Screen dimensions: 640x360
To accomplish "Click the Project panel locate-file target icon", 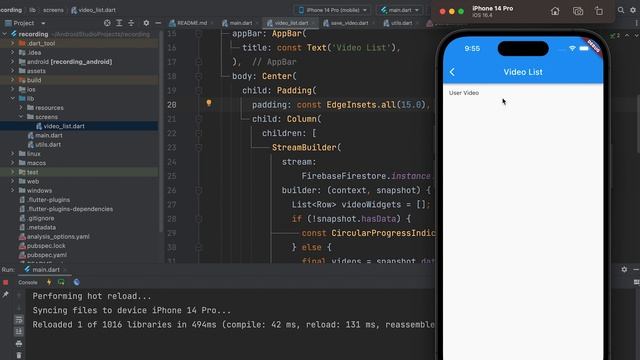I will click(107, 23).
